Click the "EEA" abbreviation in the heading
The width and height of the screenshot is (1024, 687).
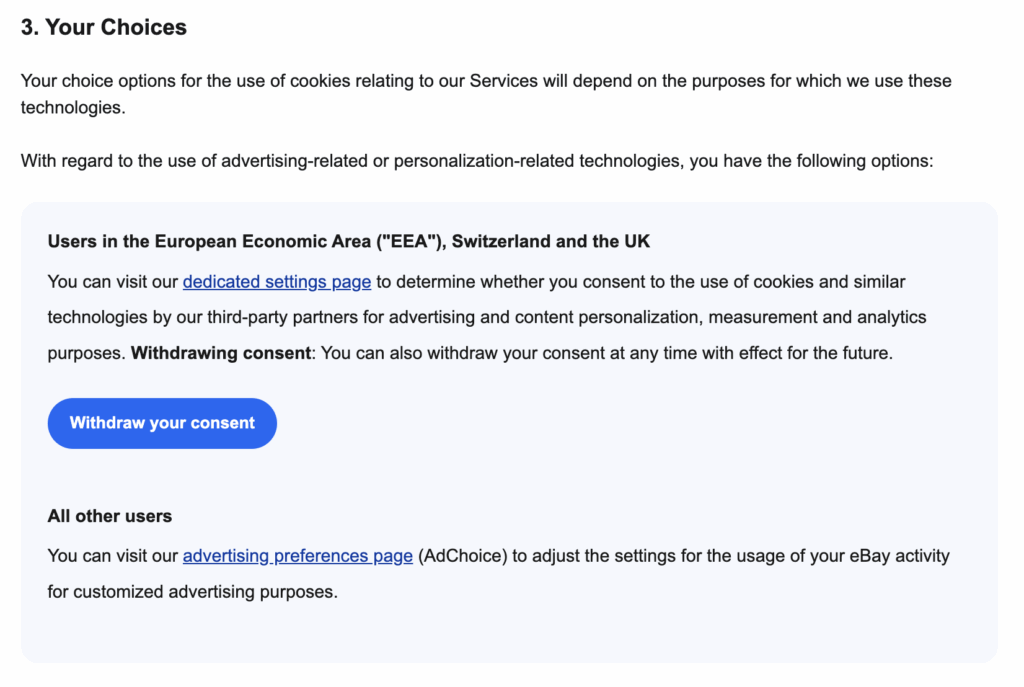412,242
